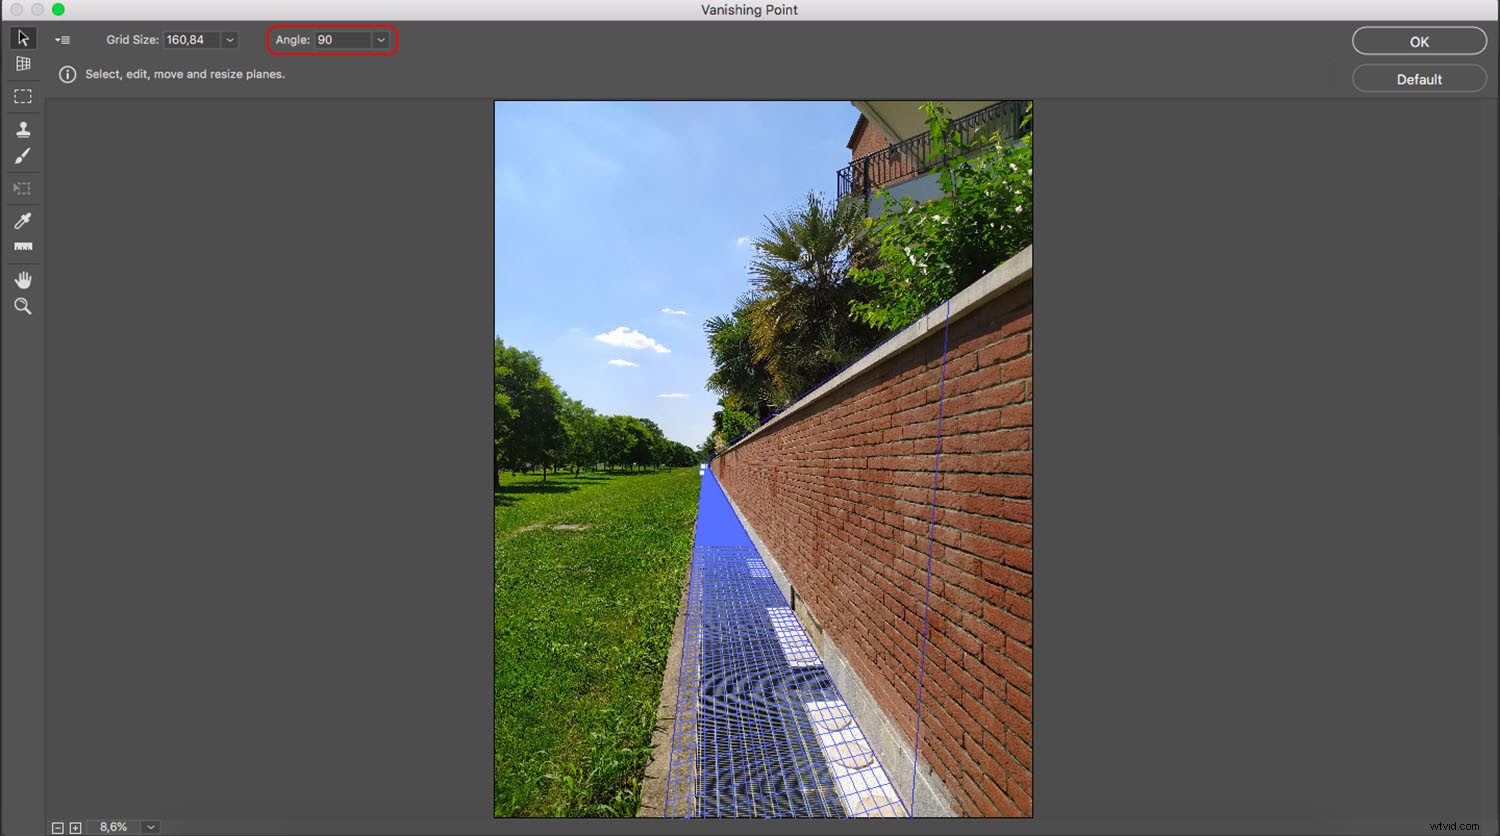Open the Vanishing Point settings menu
This screenshot has width=1500, height=836.
pos(62,39)
